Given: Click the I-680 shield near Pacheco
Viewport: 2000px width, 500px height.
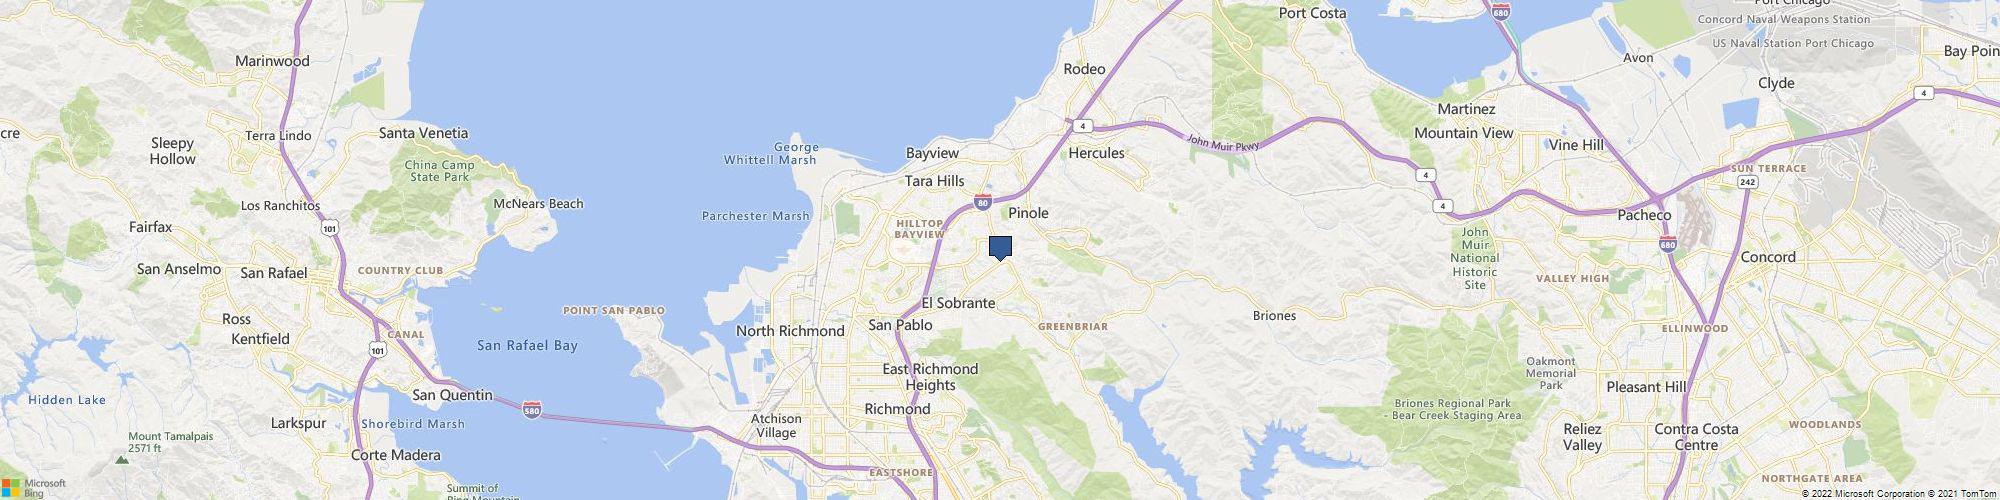Looking at the screenshot, I should (1666, 243).
